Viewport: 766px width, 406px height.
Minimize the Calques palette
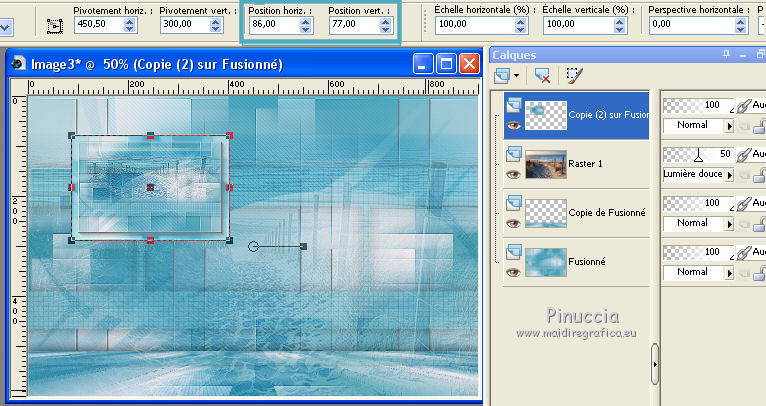coord(743,55)
